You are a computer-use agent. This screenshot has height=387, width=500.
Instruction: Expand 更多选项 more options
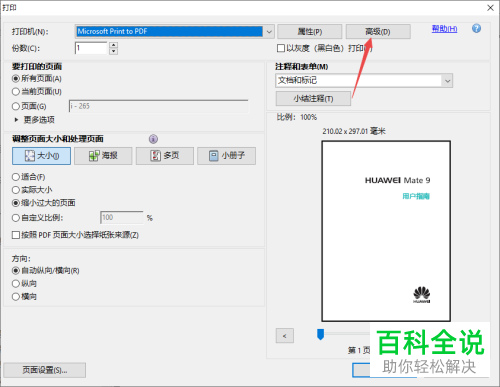pos(35,120)
